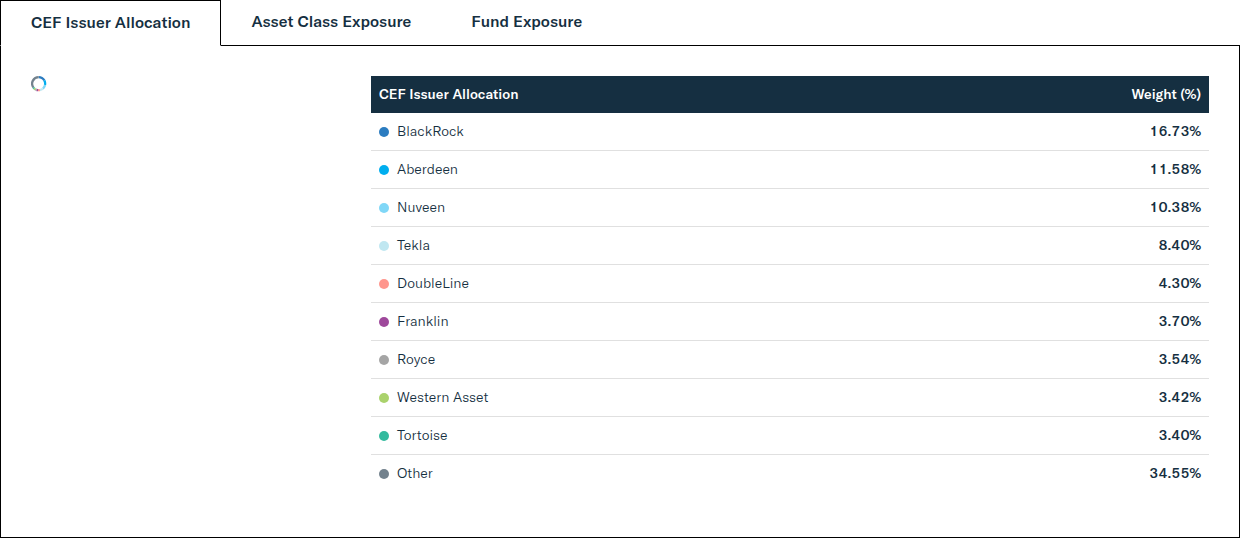Click the 10.38% weight value

[x=1176, y=207]
